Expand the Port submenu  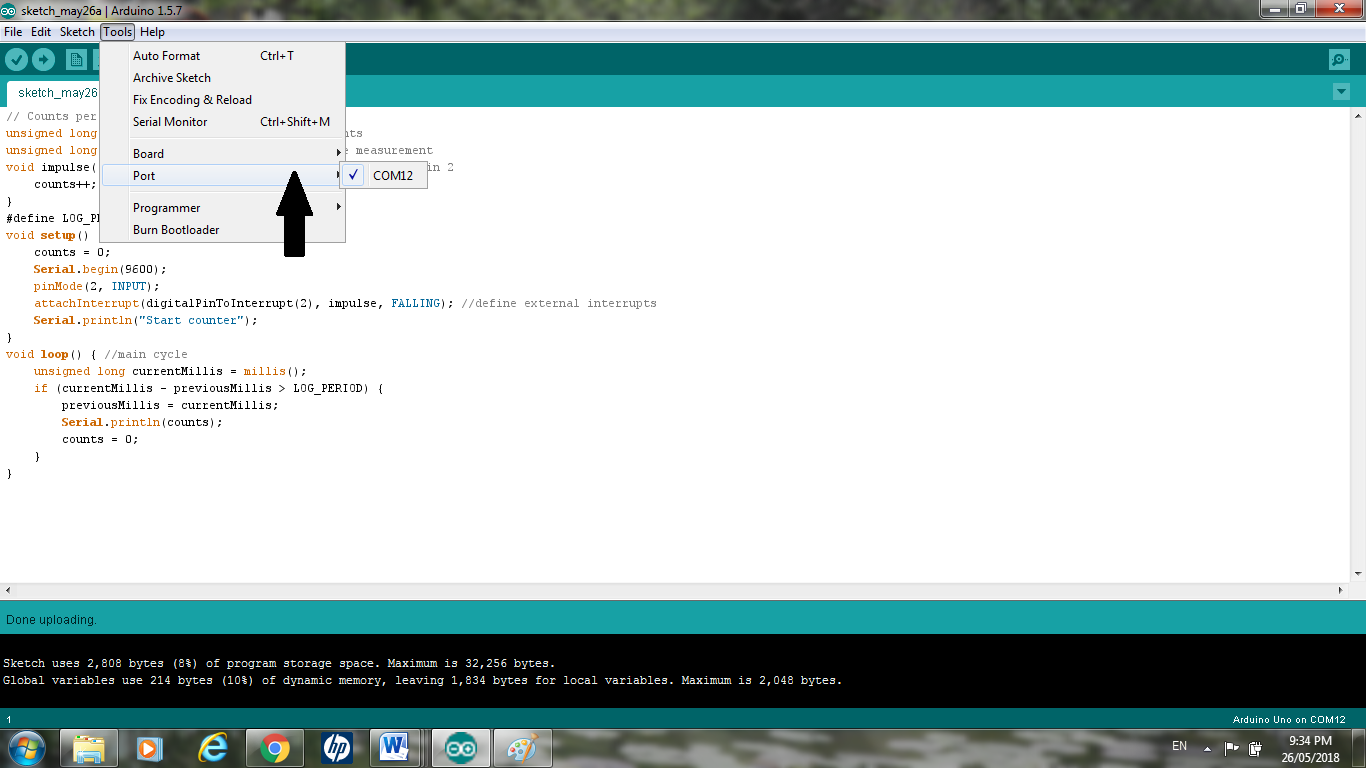[224, 175]
